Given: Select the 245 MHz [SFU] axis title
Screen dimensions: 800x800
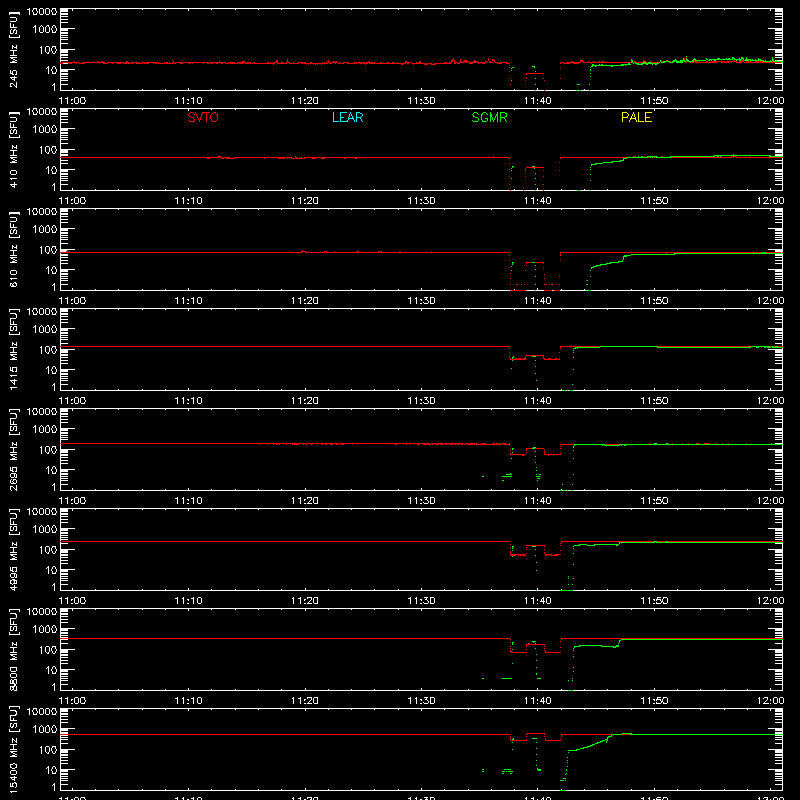Looking at the screenshot, I should click(x=14, y=49).
